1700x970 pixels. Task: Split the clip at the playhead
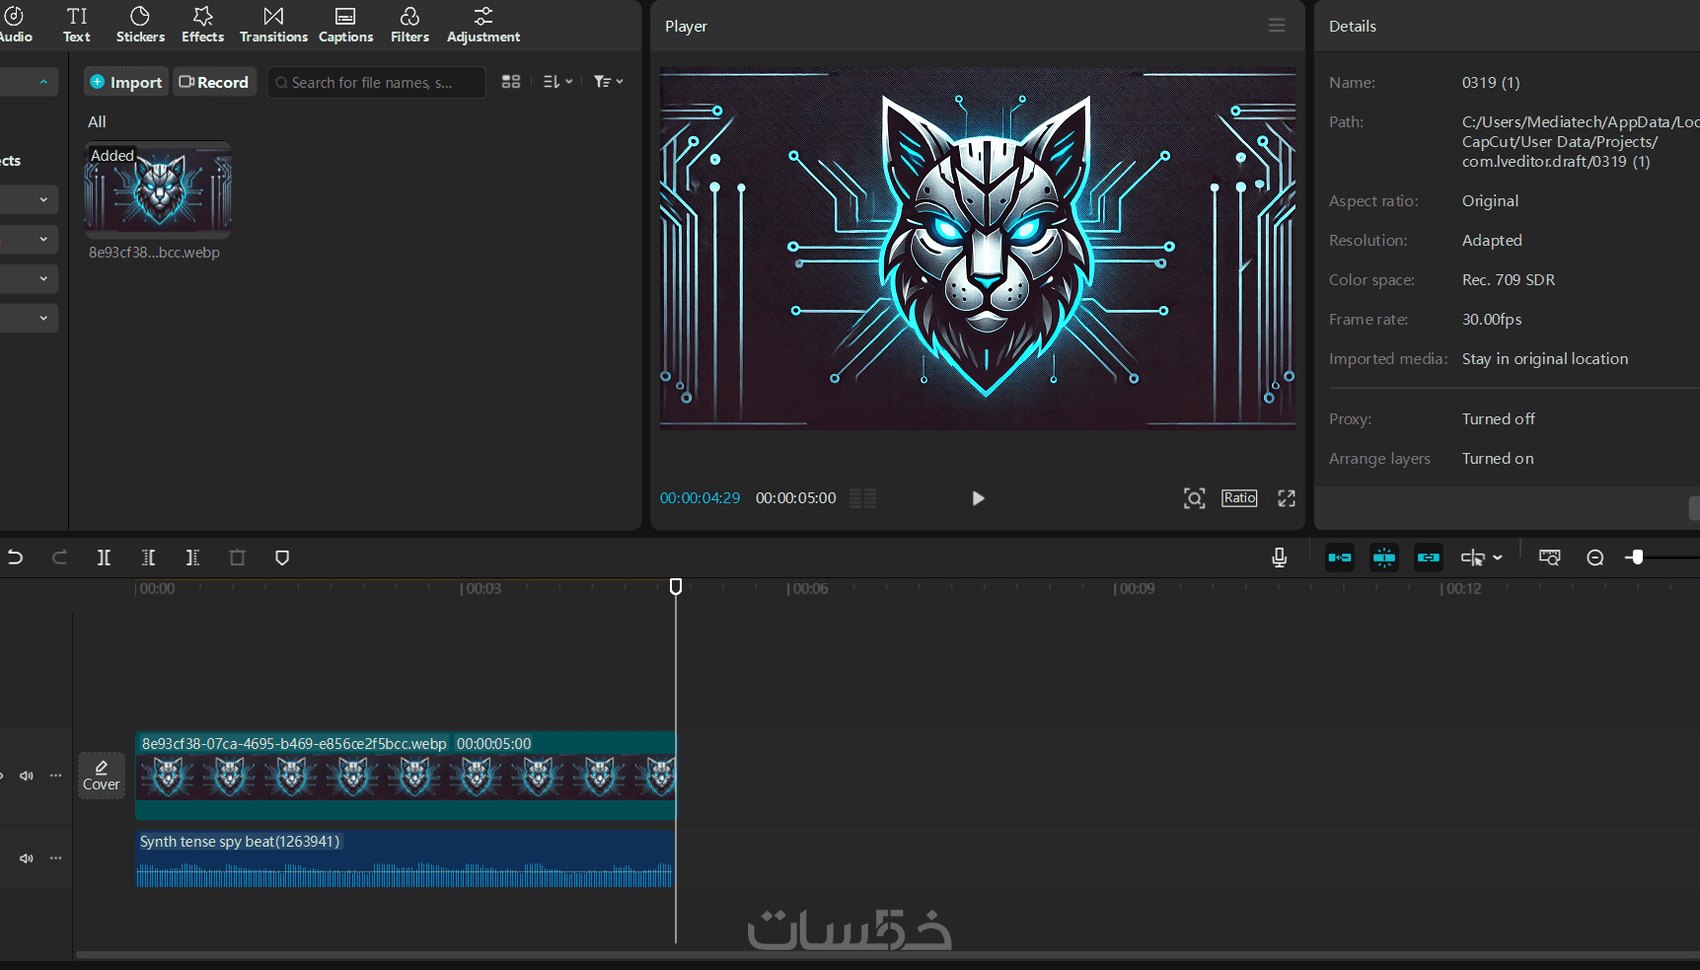click(x=104, y=558)
